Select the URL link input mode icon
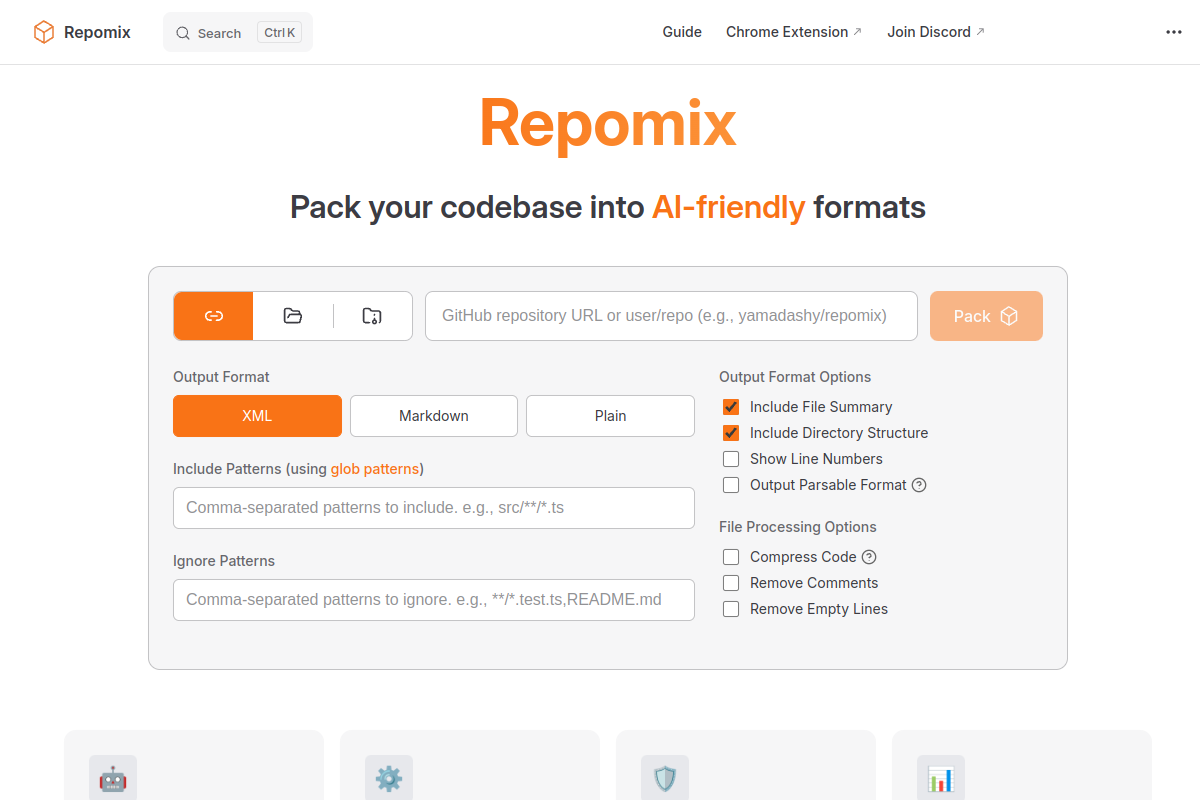This screenshot has height=800, width=1200. (x=213, y=316)
